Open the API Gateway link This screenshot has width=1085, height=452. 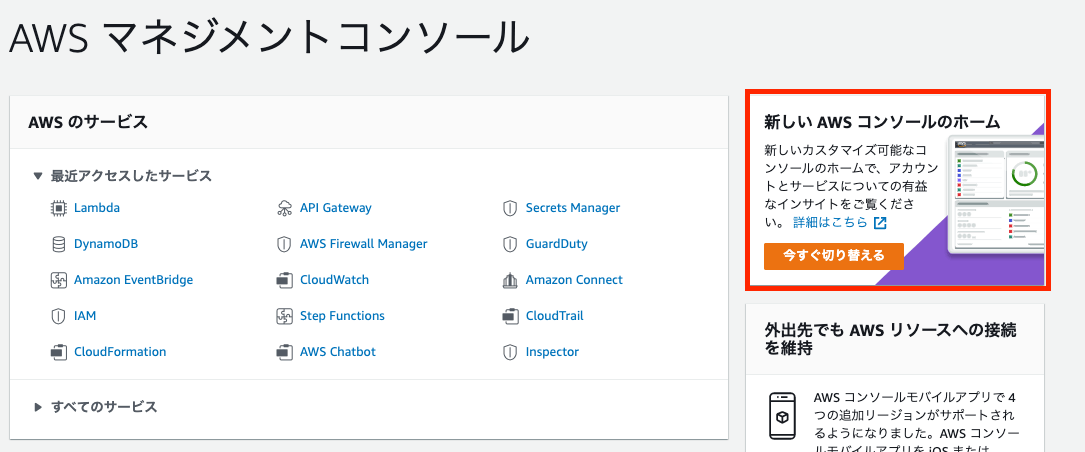point(336,208)
